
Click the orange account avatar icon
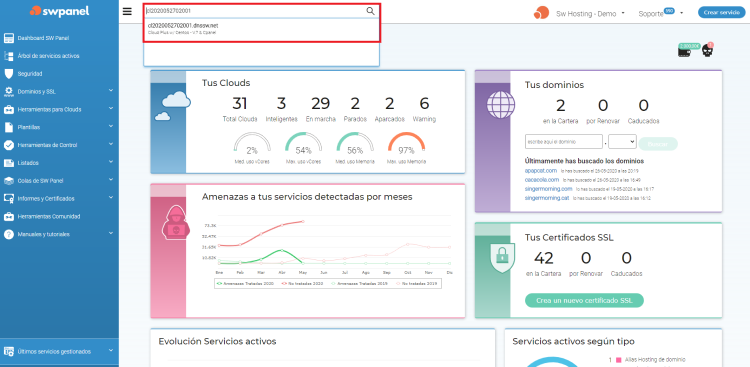coord(541,13)
